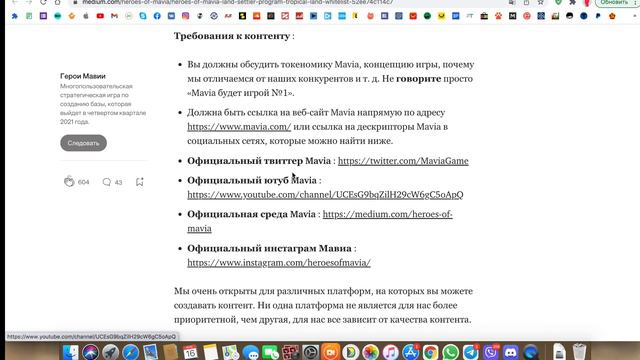Screen dimensions: 640x360
Task: Open the Mavia YouTube channel link
Action: (x=325, y=195)
